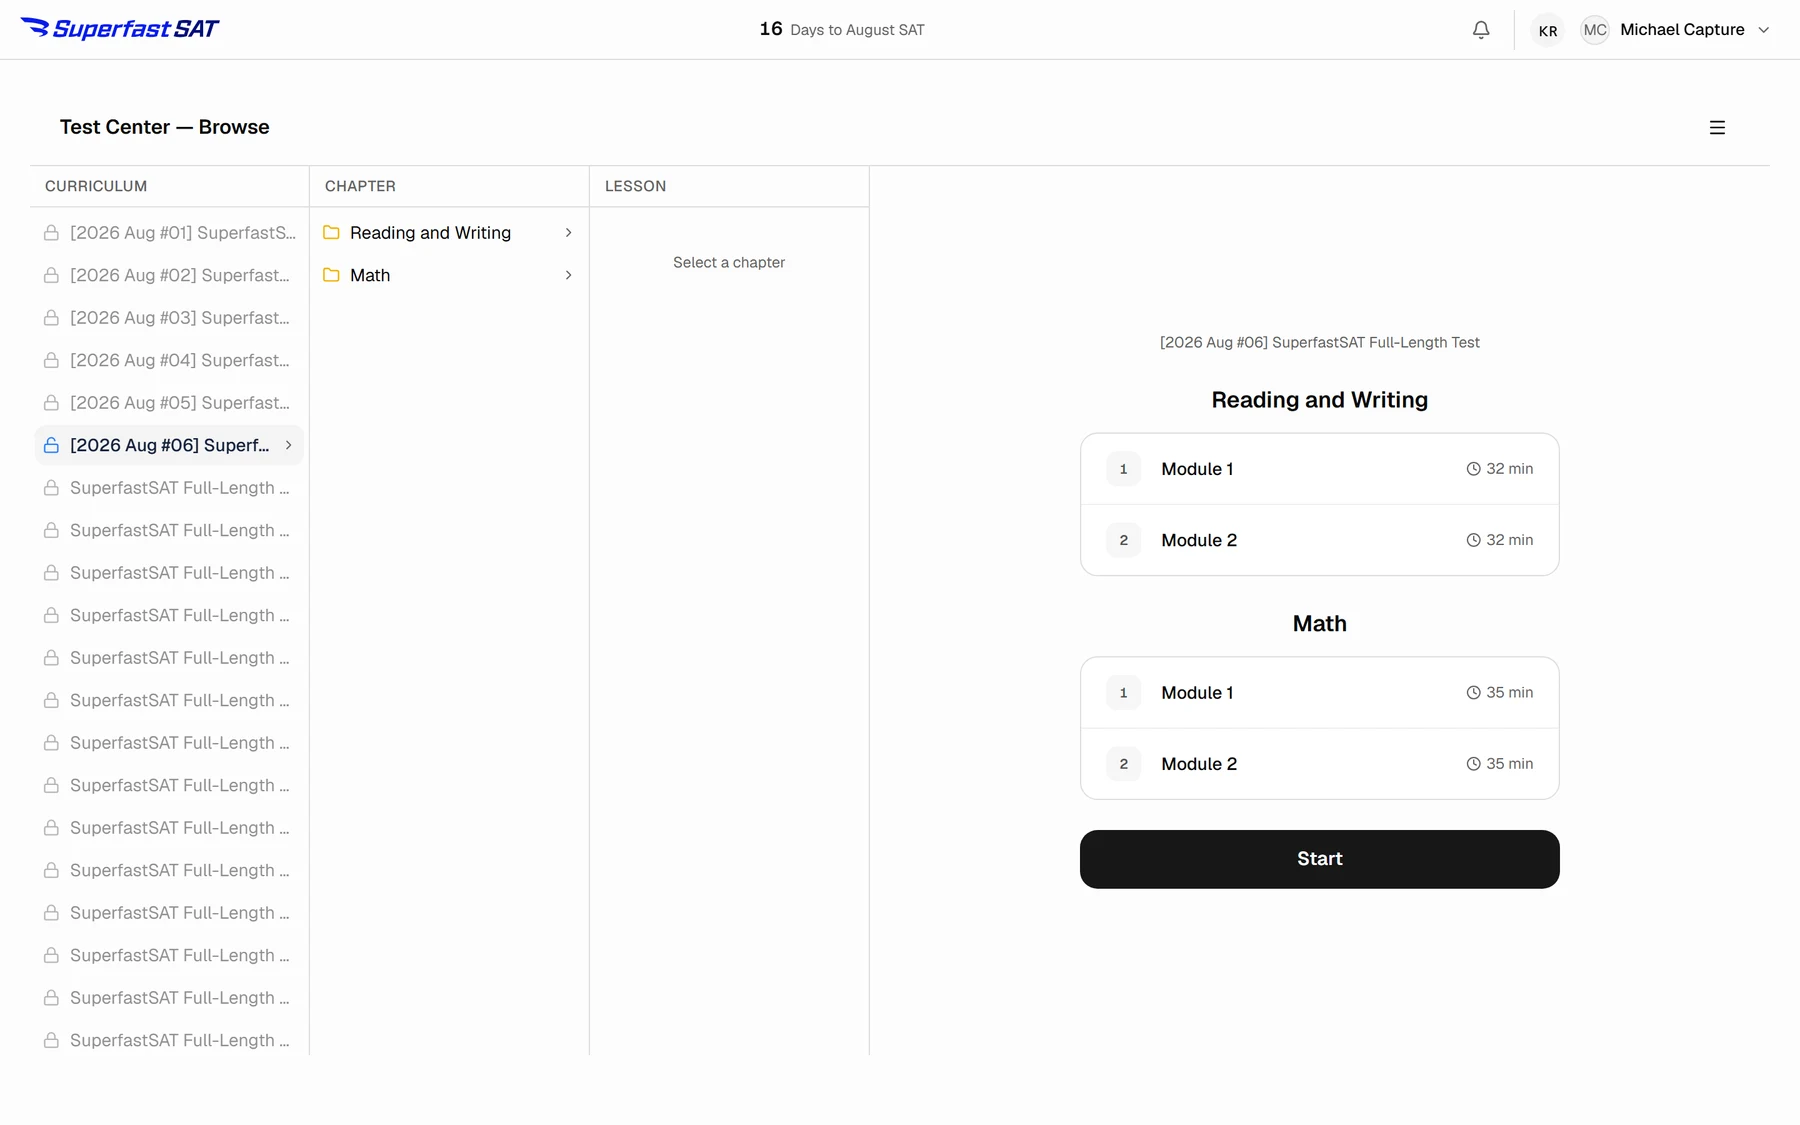Screen dimensions: 1800x1125
Task: Click '35 min' on Math Module 2
Action: pyautogui.click(x=1509, y=764)
